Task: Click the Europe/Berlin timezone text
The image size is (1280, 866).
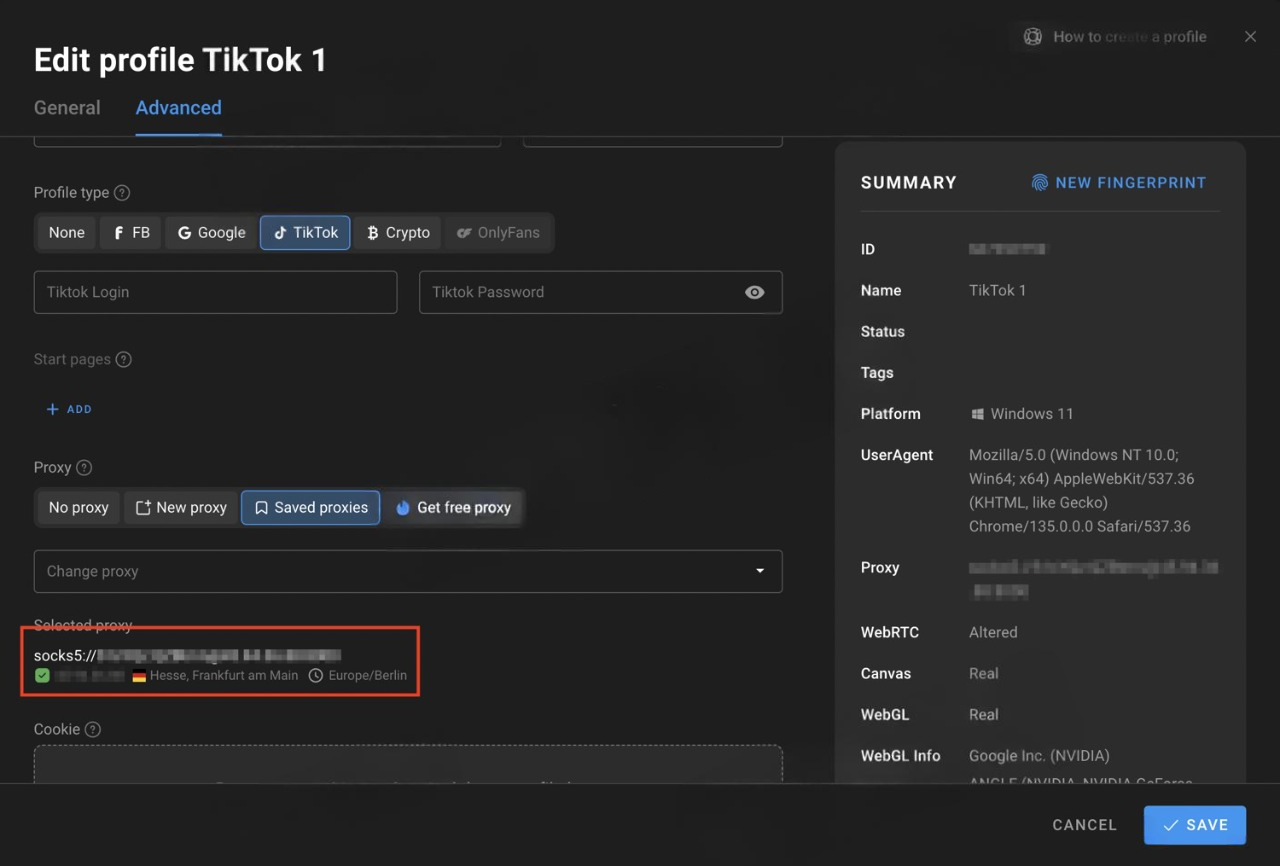Action: [368, 676]
